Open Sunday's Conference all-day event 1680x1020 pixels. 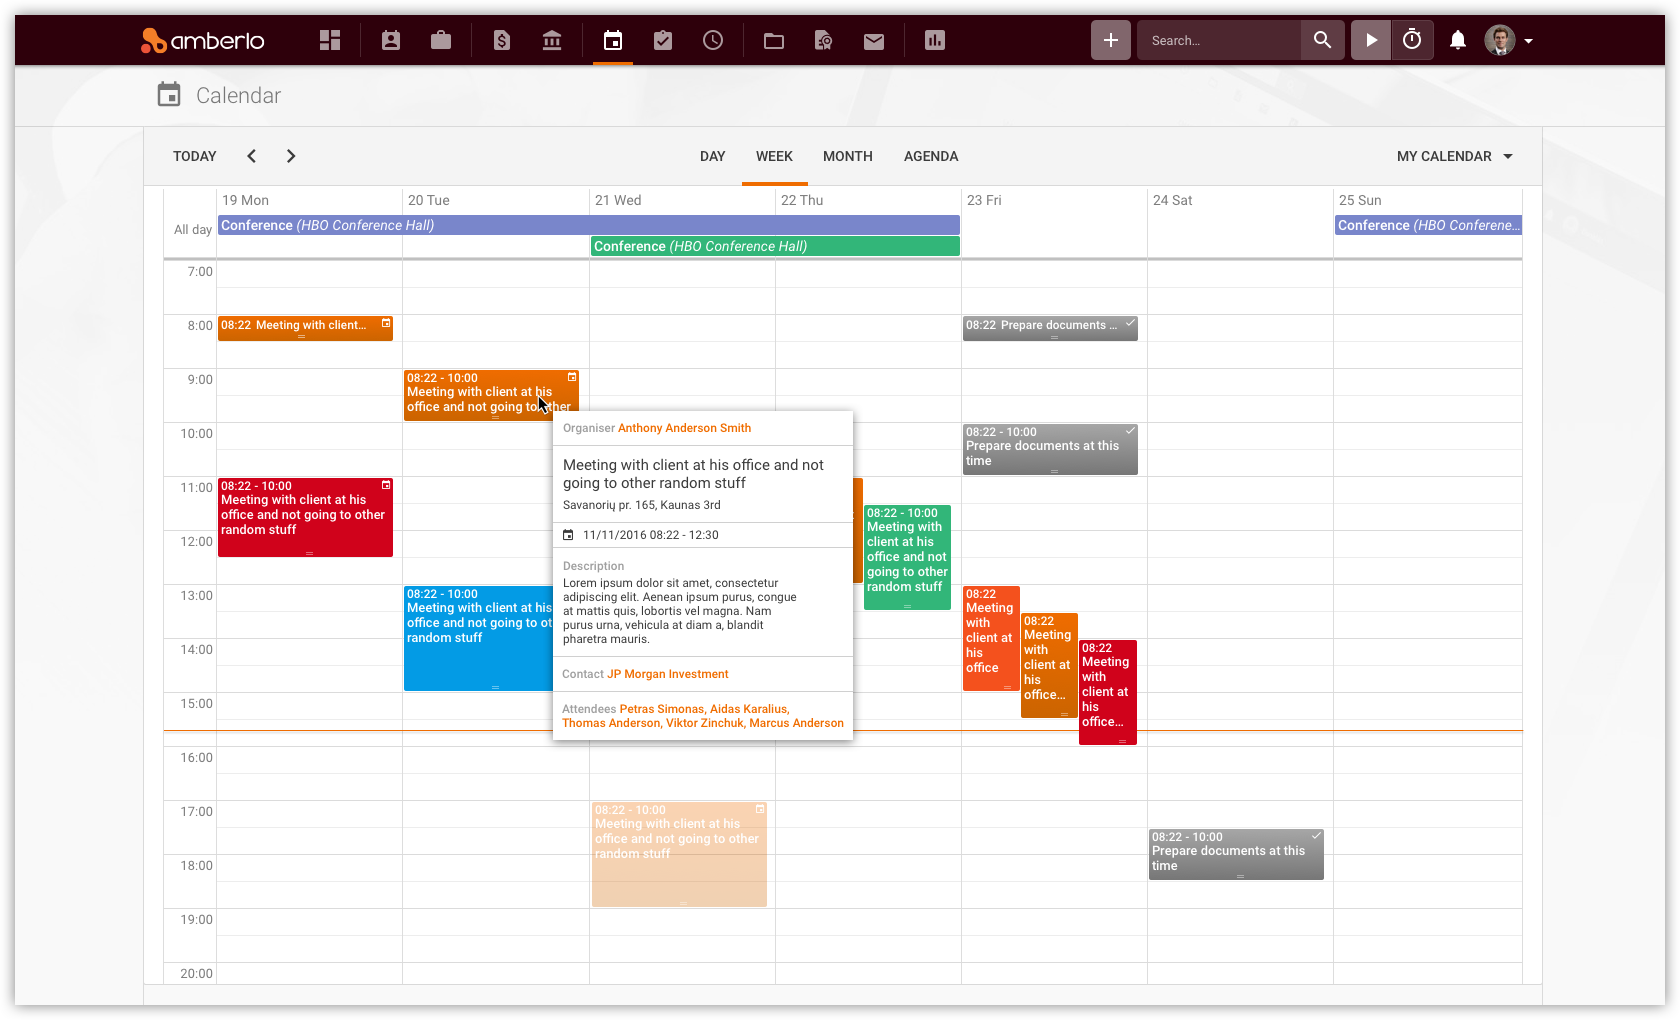1428,225
